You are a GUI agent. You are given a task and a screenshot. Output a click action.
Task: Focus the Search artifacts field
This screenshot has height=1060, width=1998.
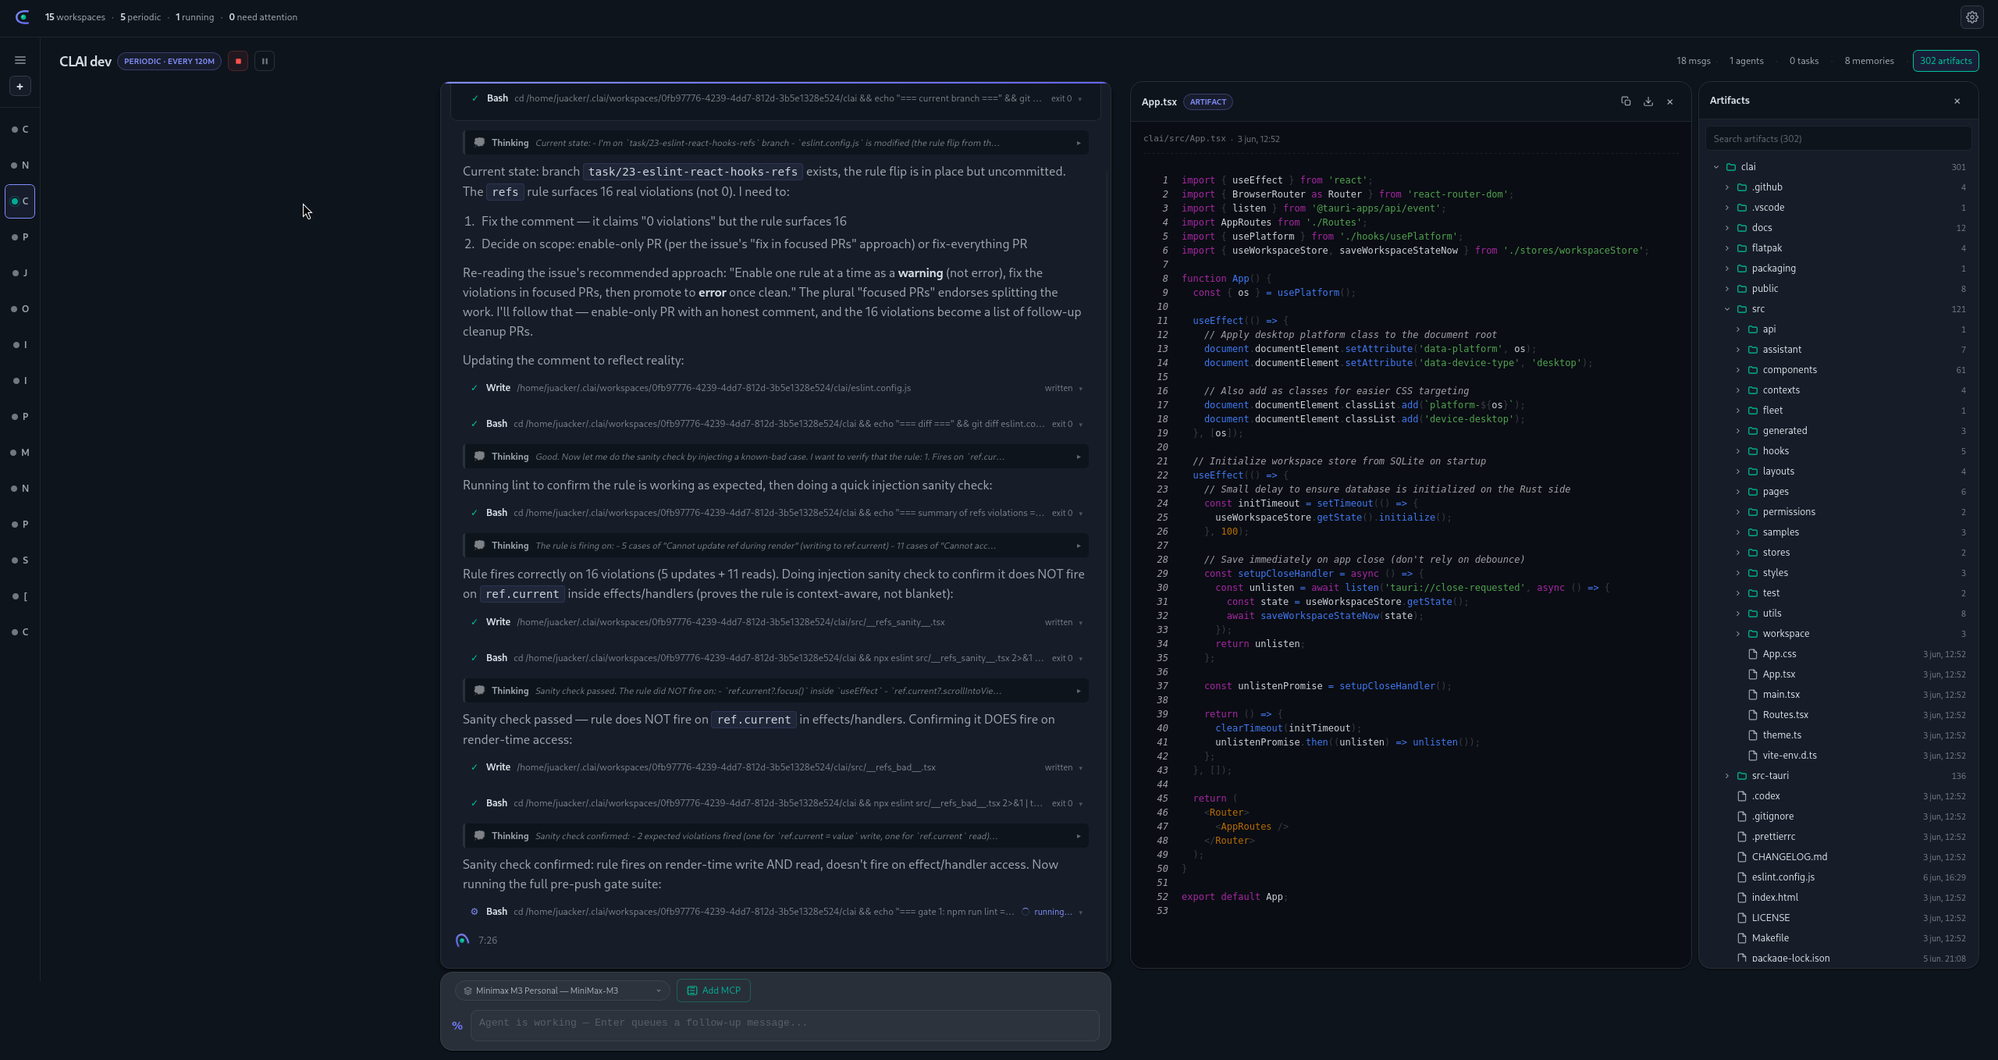[x=1838, y=139]
